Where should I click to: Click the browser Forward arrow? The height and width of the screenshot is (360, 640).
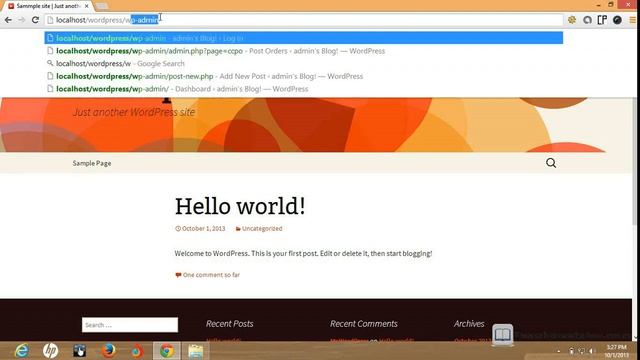pyautogui.click(x=22, y=20)
